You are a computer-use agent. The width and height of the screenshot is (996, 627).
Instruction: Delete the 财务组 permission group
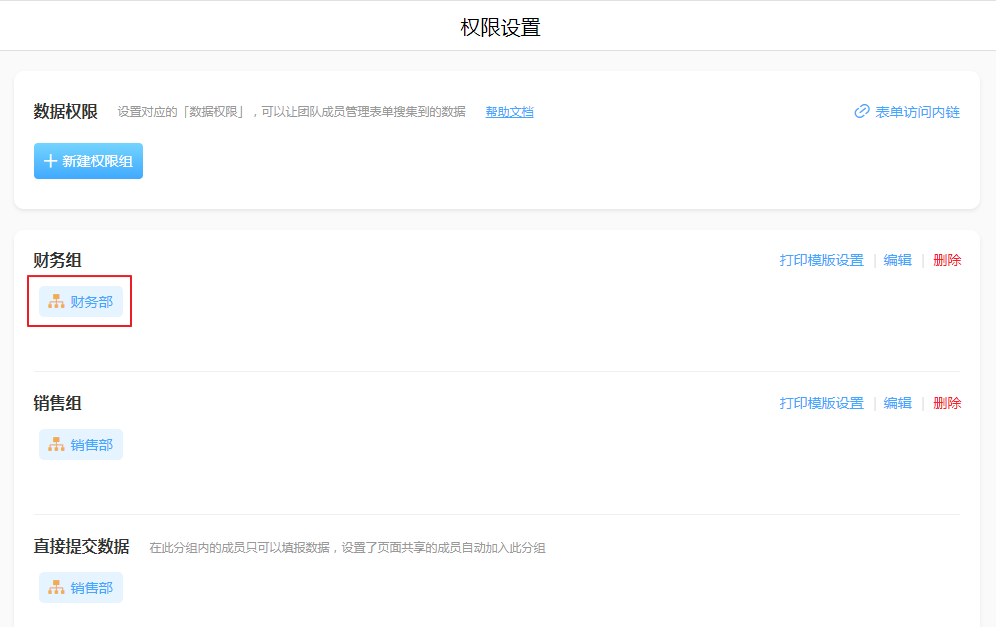947,260
